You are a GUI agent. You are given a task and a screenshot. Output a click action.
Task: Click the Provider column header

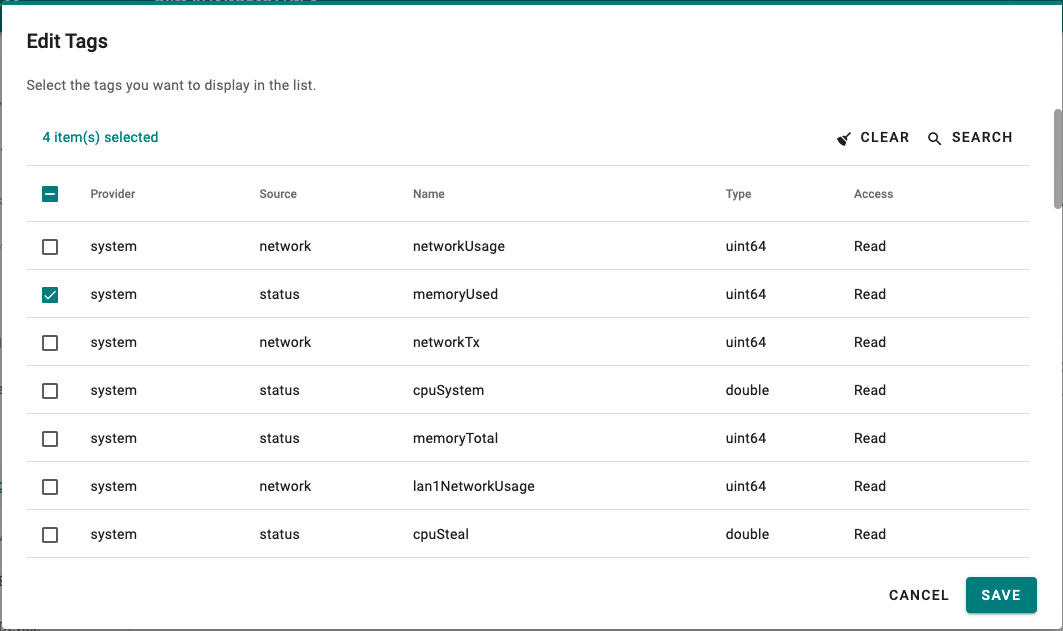tap(113, 194)
